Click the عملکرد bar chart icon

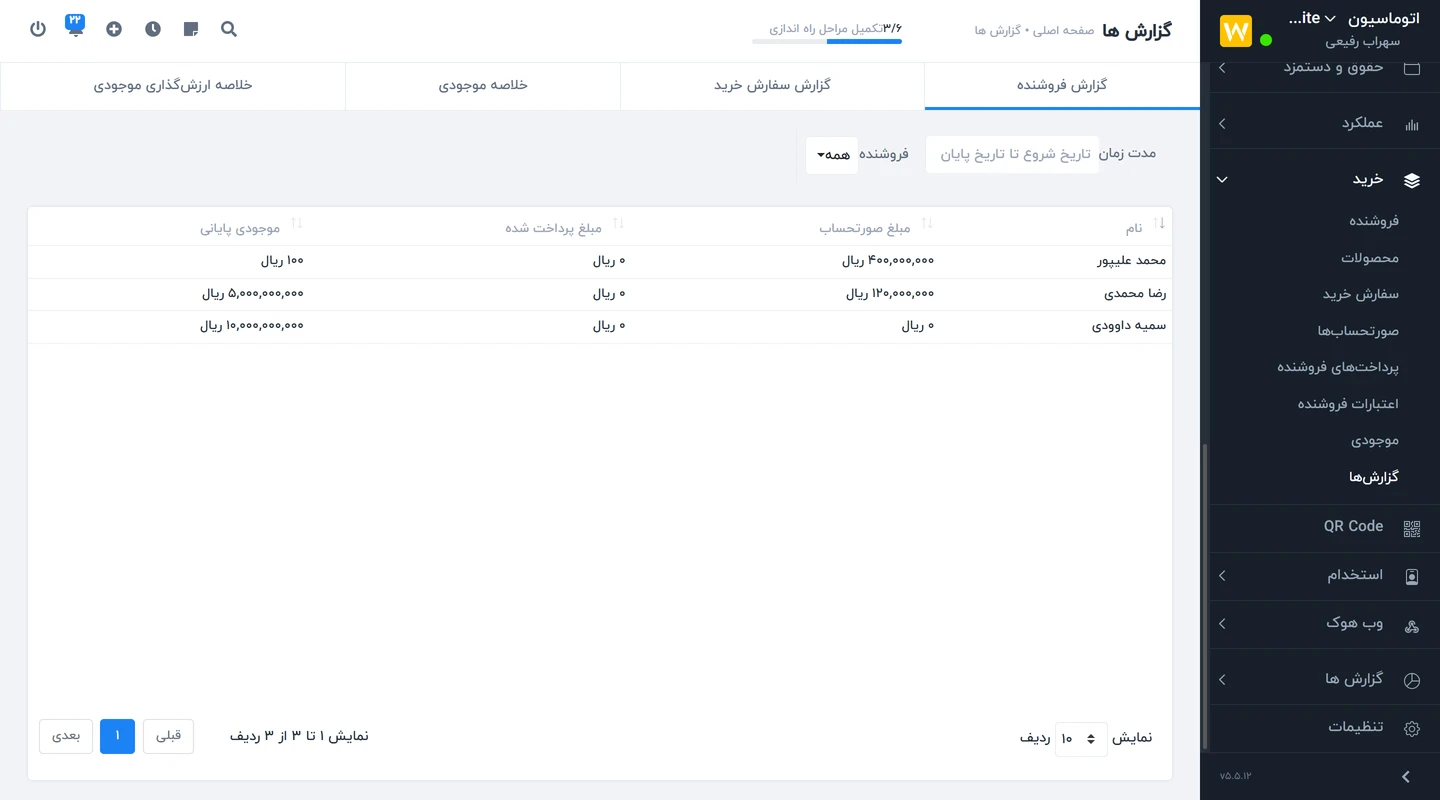coord(1412,124)
